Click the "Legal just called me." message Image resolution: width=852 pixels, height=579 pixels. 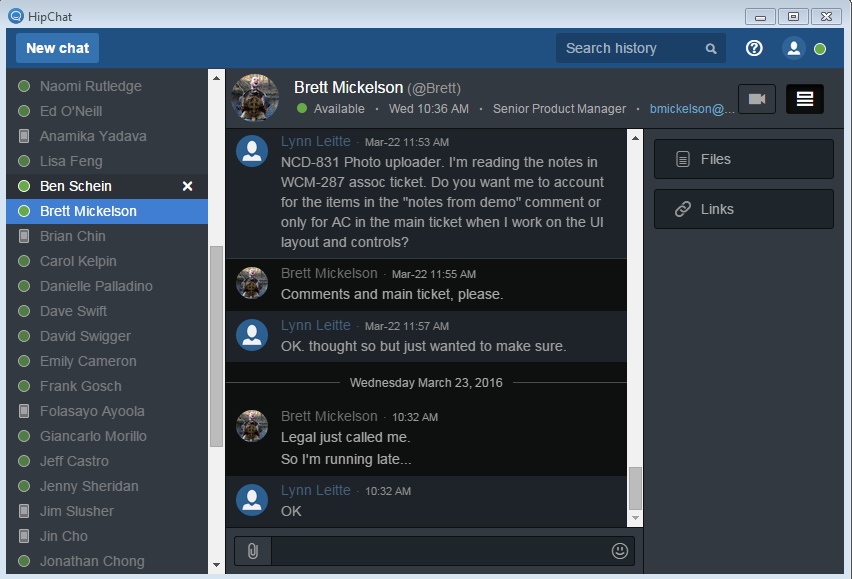pyautogui.click(x=346, y=437)
